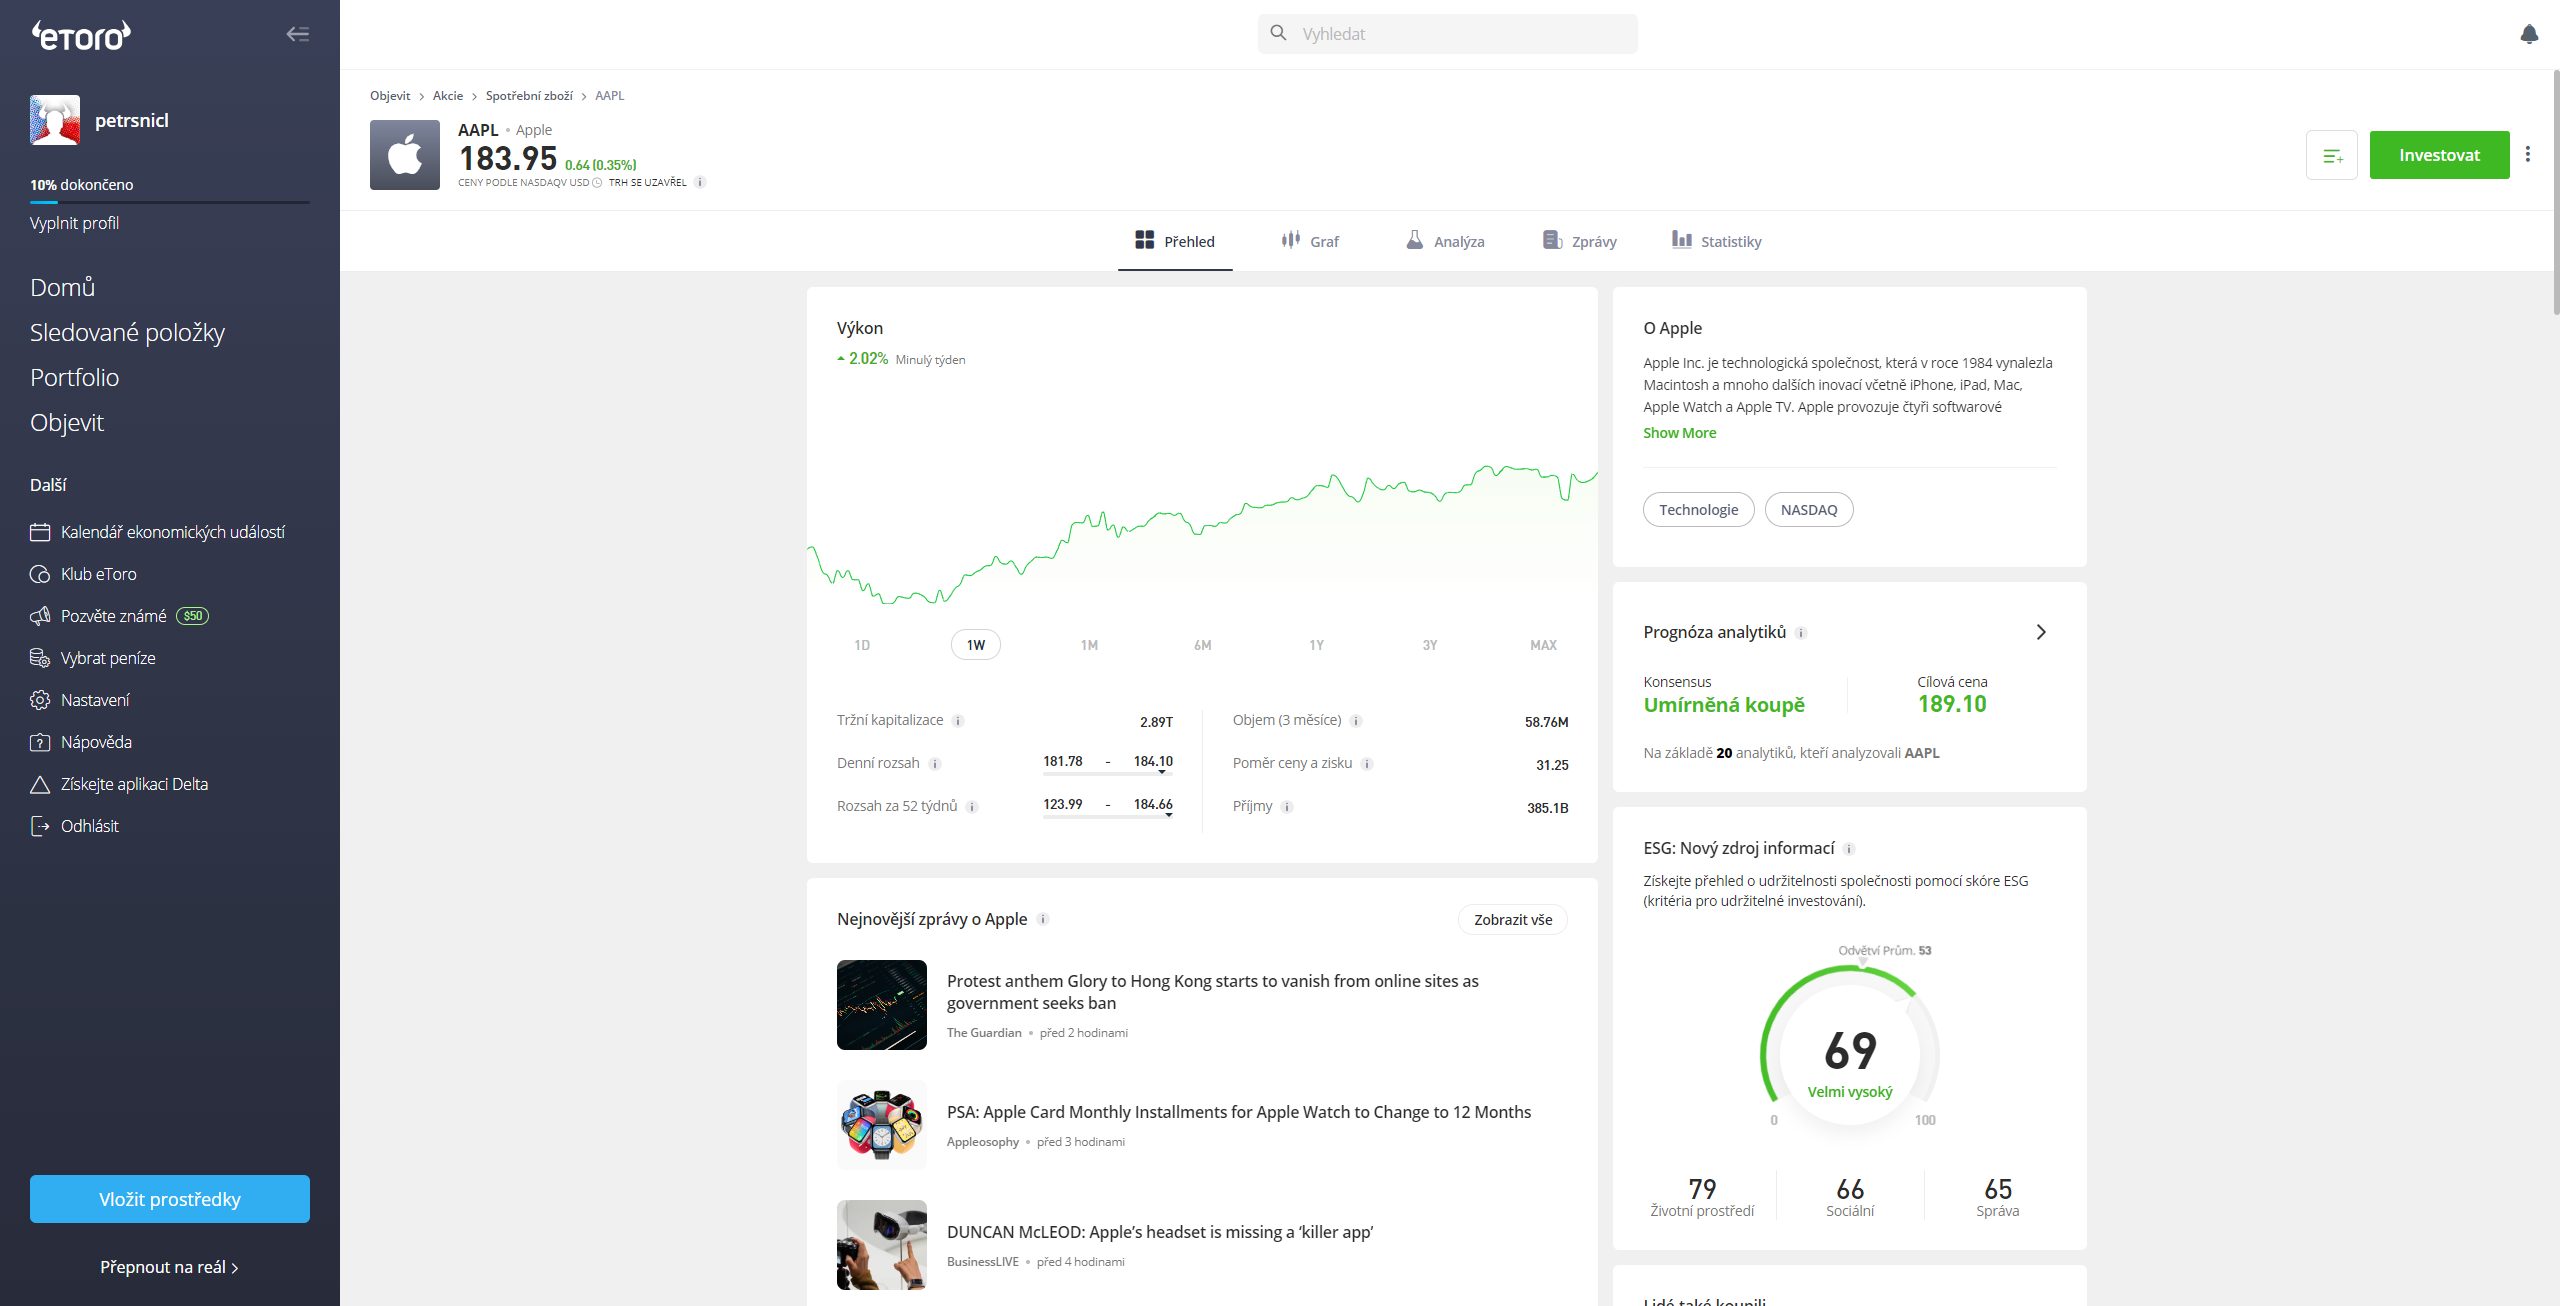
Task: Show info for Poměr ceny a zisku
Action: coord(1367,764)
